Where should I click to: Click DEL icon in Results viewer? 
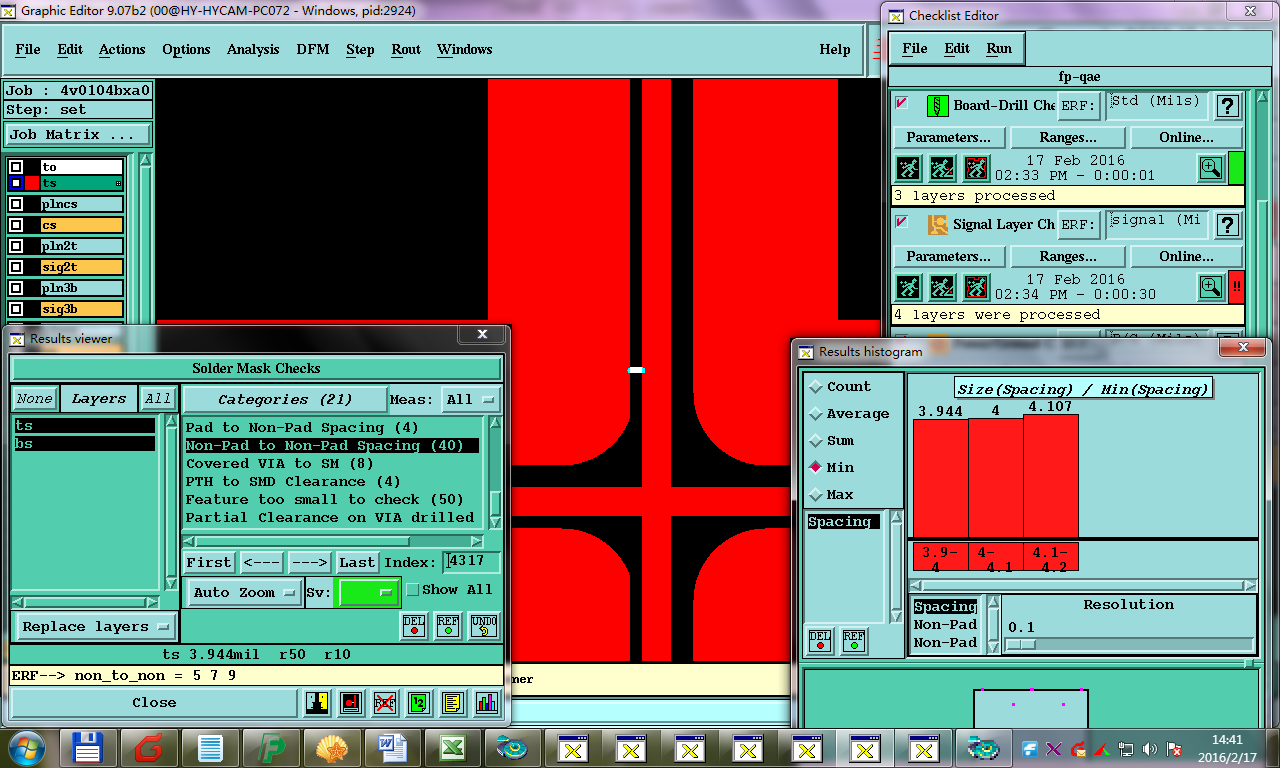point(414,626)
